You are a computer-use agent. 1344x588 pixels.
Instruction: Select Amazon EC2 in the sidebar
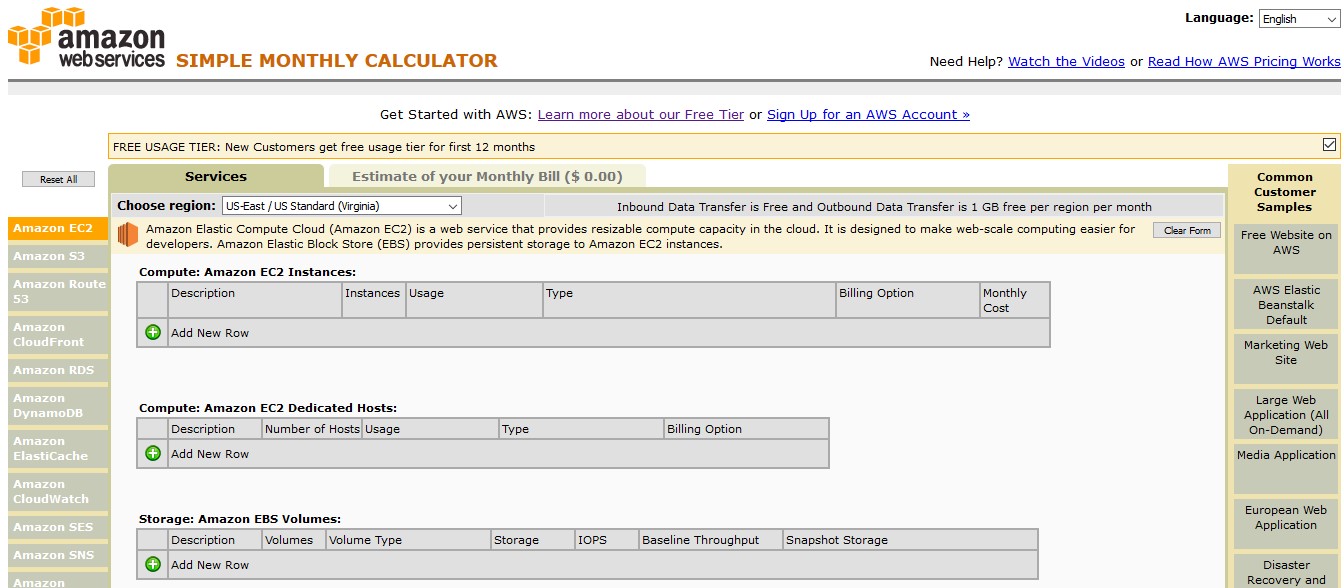[57, 228]
